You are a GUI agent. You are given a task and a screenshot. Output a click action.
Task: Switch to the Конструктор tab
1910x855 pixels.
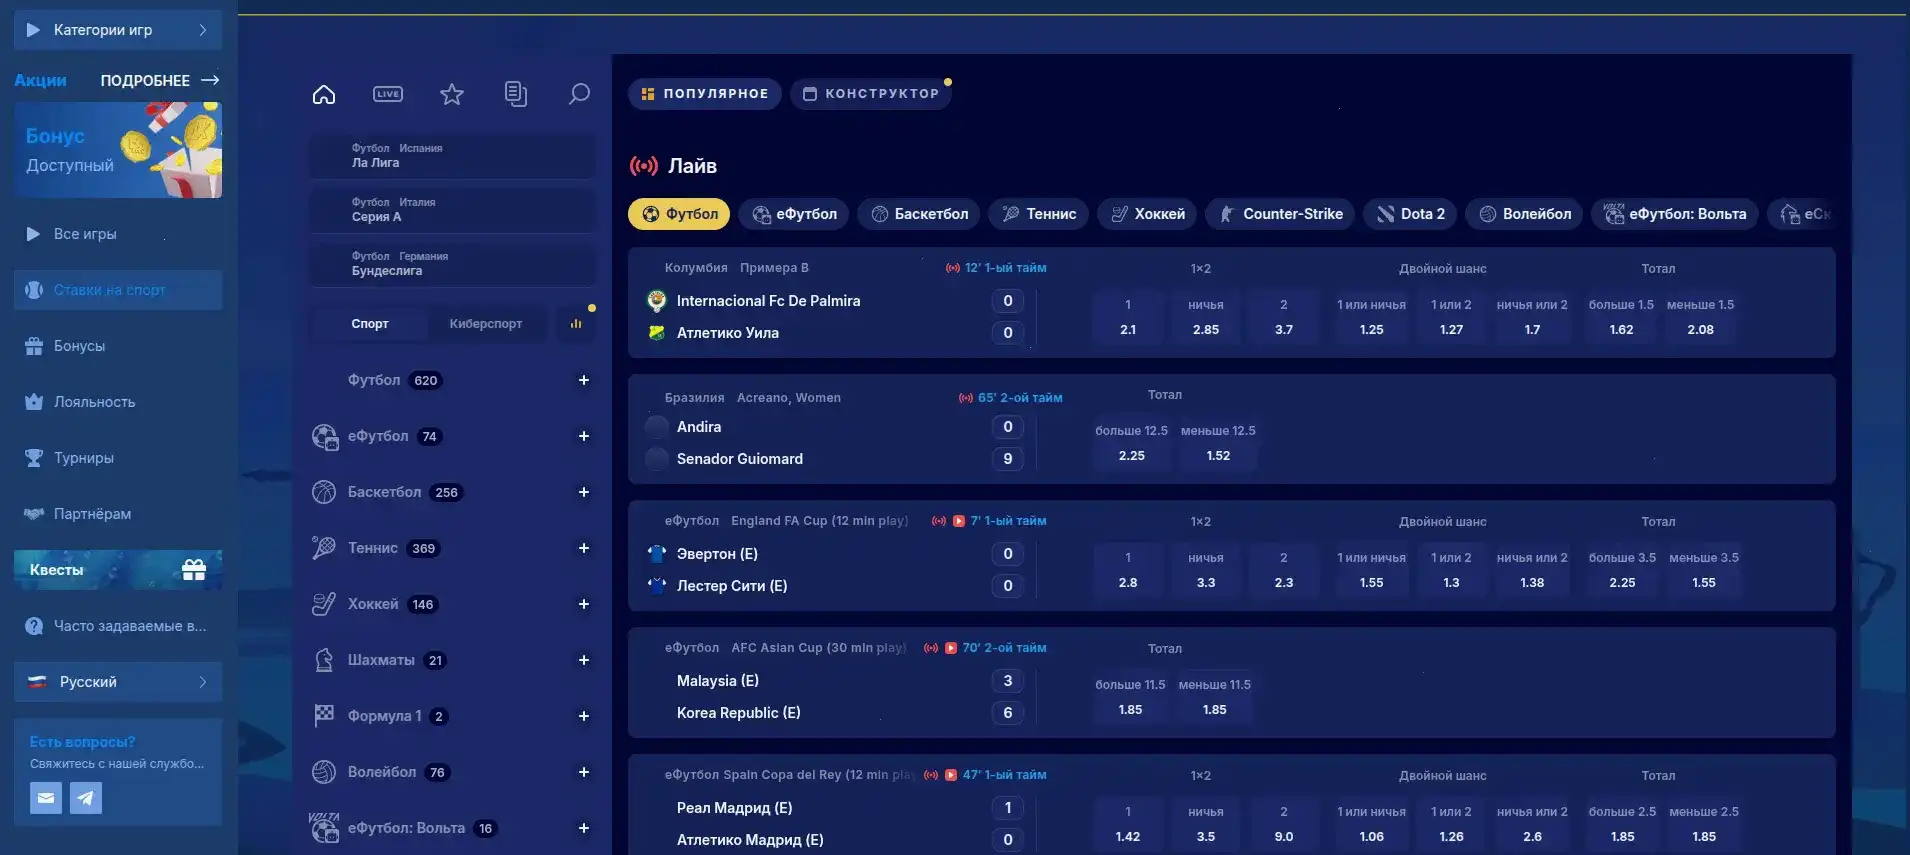tap(871, 94)
